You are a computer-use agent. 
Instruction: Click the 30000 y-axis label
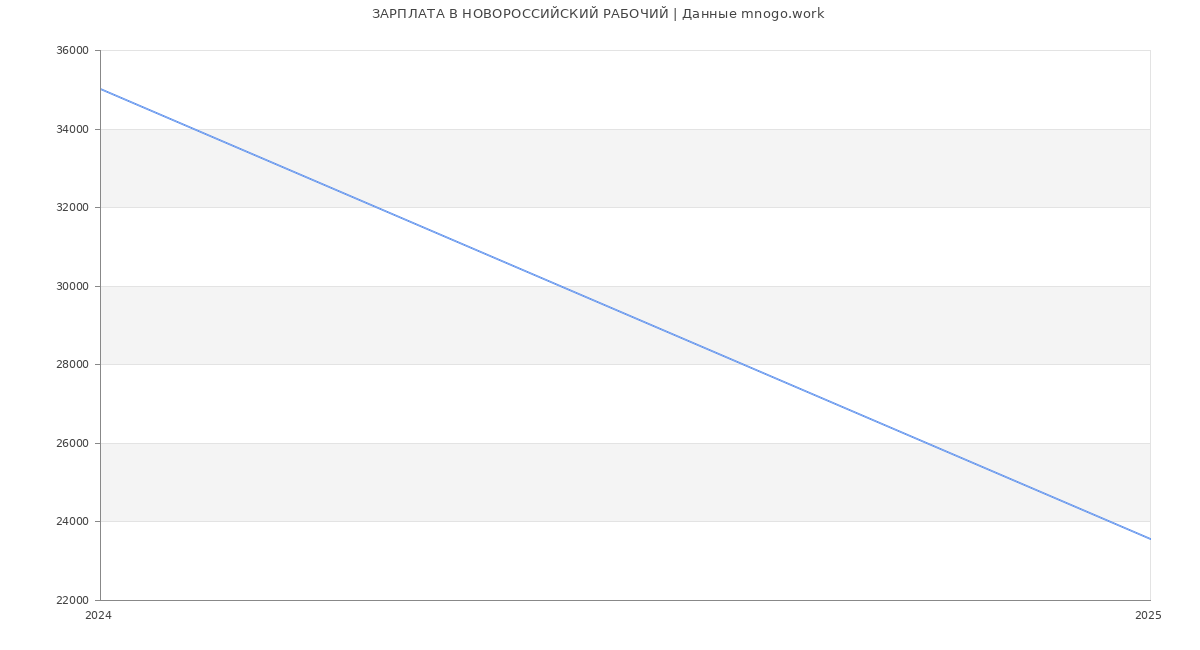click(72, 286)
